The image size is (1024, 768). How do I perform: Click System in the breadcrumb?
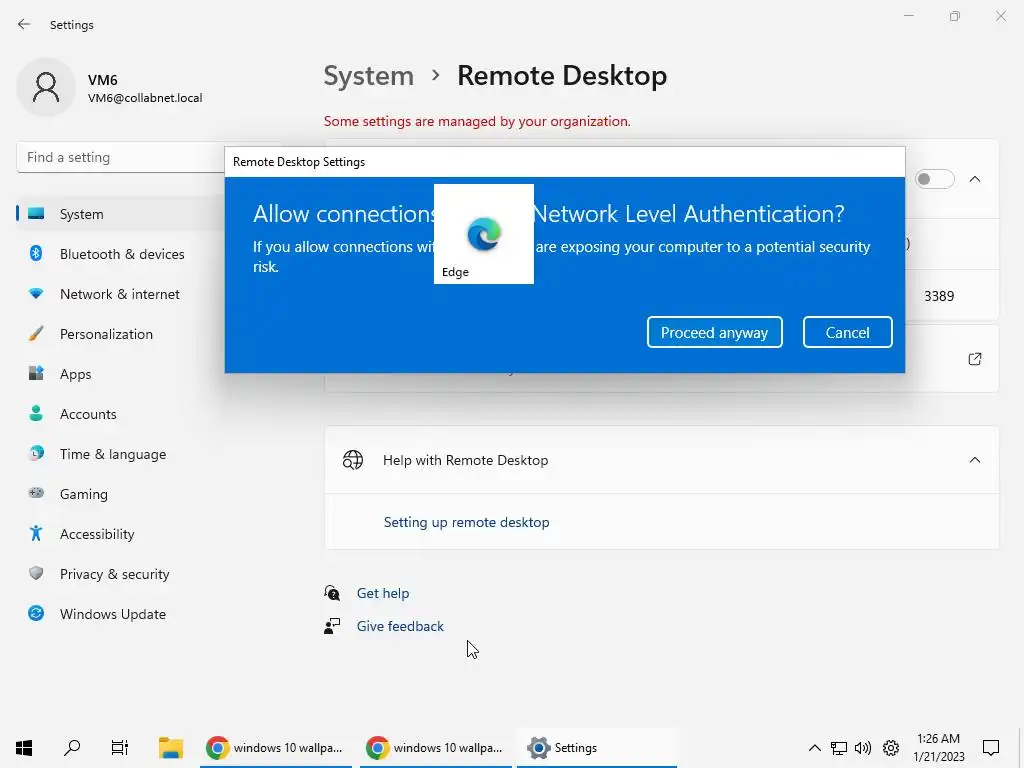click(369, 76)
